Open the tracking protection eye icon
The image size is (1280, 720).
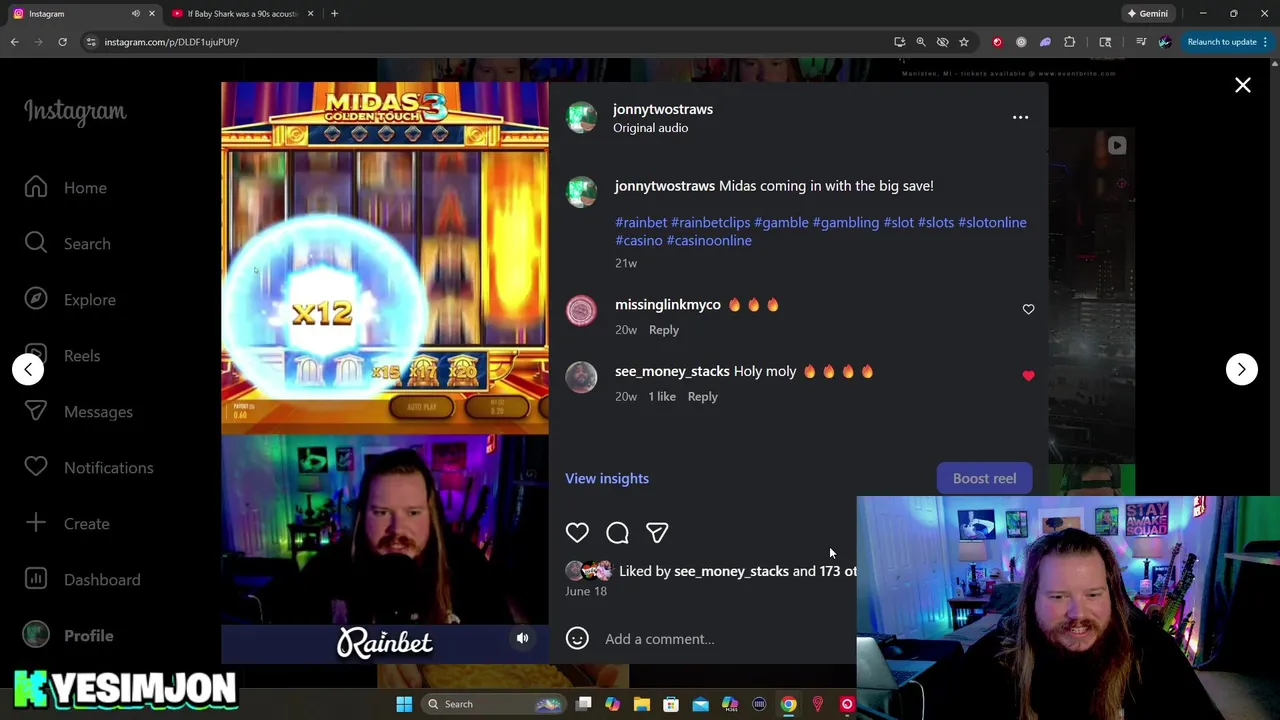(942, 42)
